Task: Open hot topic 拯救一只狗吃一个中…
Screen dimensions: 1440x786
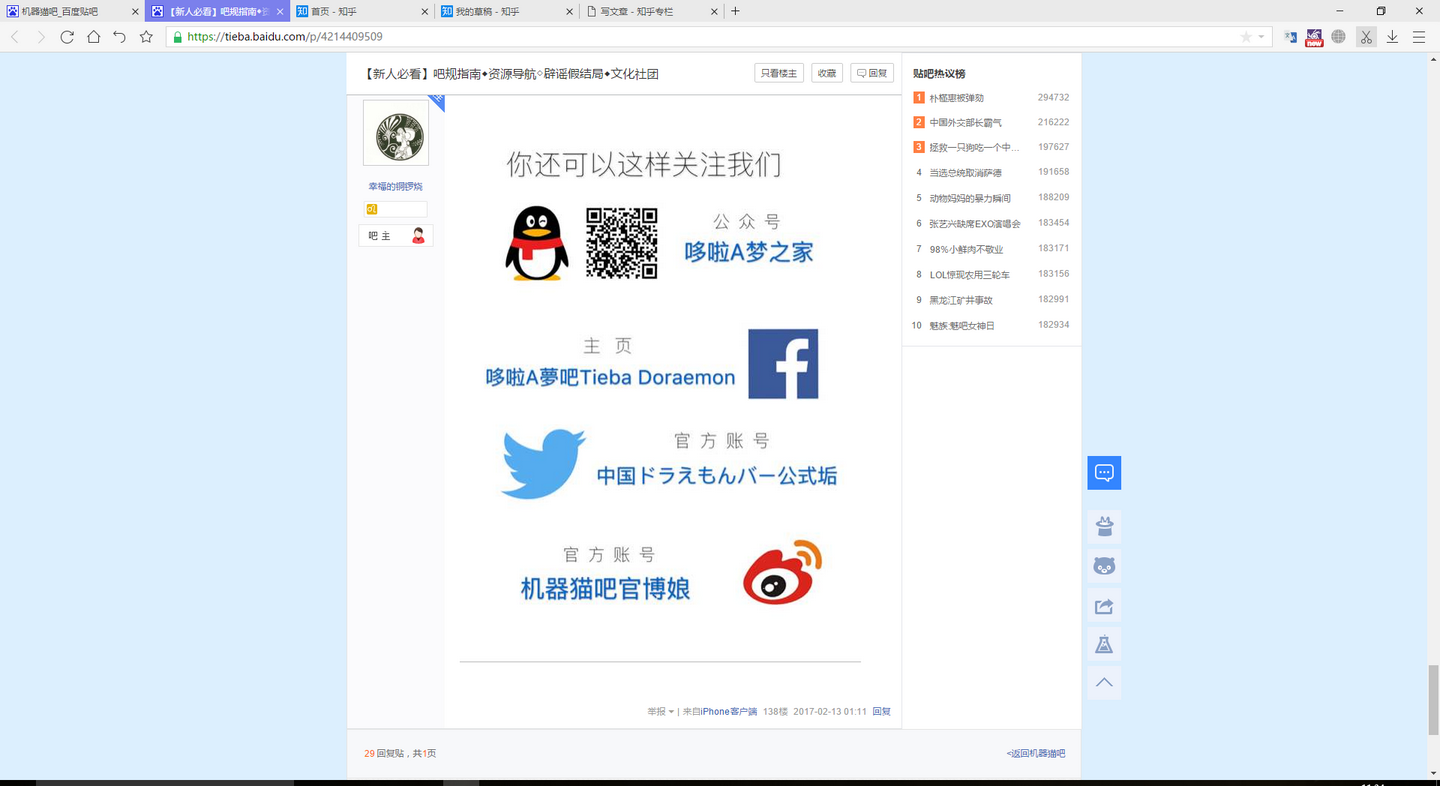Action: tap(975, 148)
